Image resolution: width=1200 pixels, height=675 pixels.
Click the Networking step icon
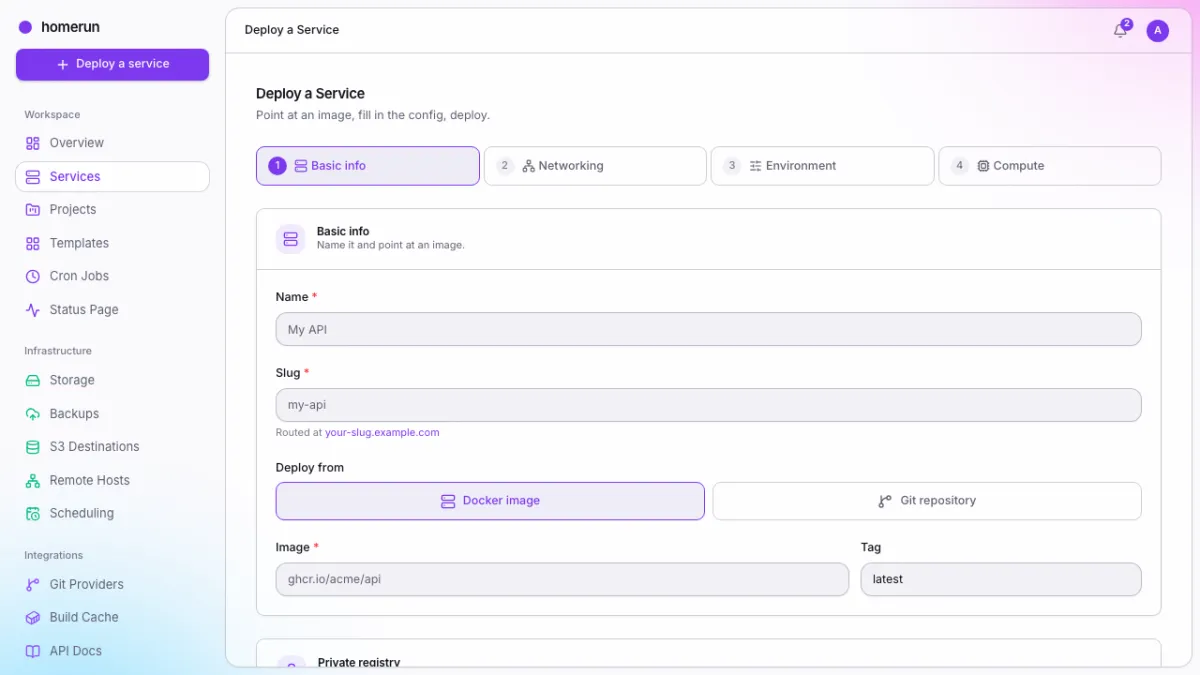[x=529, y=166]
